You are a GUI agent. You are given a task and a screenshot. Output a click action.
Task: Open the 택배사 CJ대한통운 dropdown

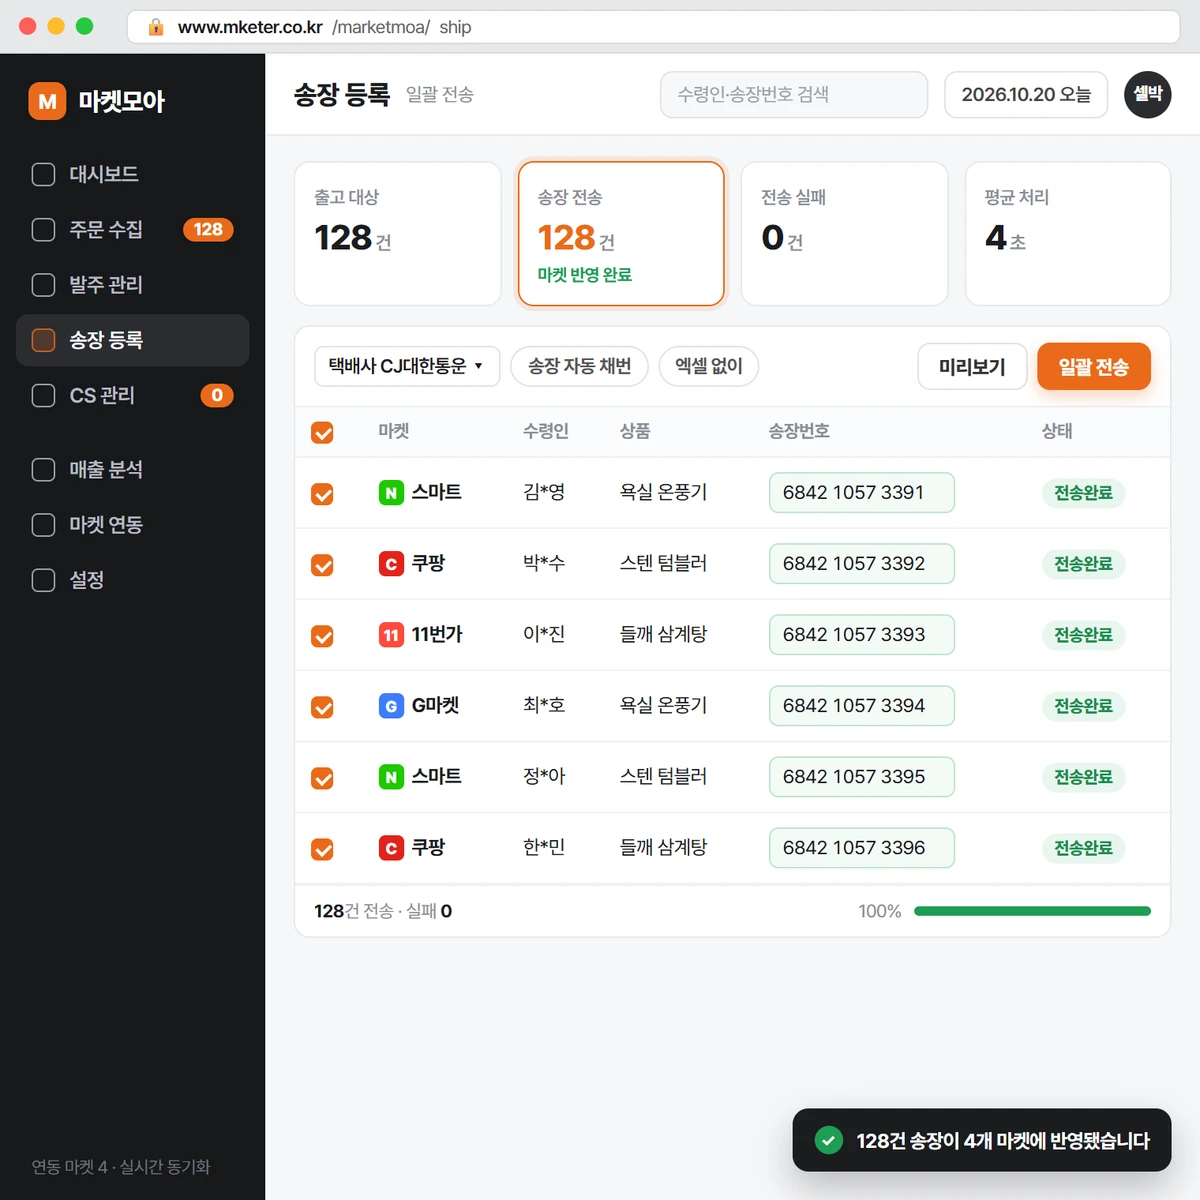pyautogui.click(x=407, y=366)
